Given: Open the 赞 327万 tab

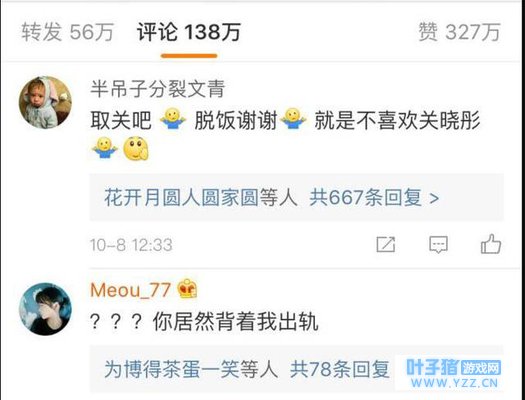Looking at the screenshot, I should tap(459, 32).
